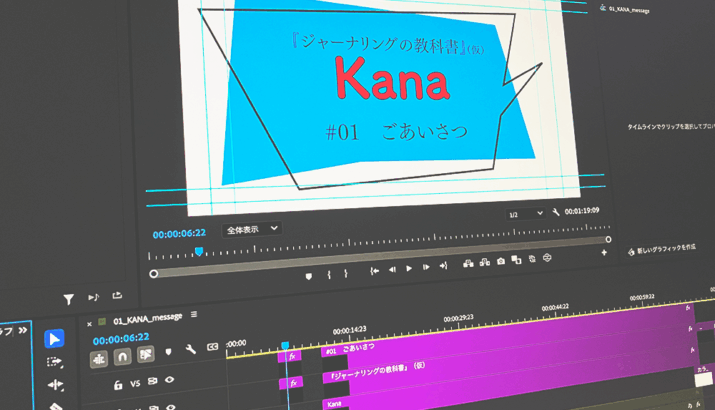Export frame with camera icon
The height and width of the screenshot is (410, 715).
click(500, 261)
